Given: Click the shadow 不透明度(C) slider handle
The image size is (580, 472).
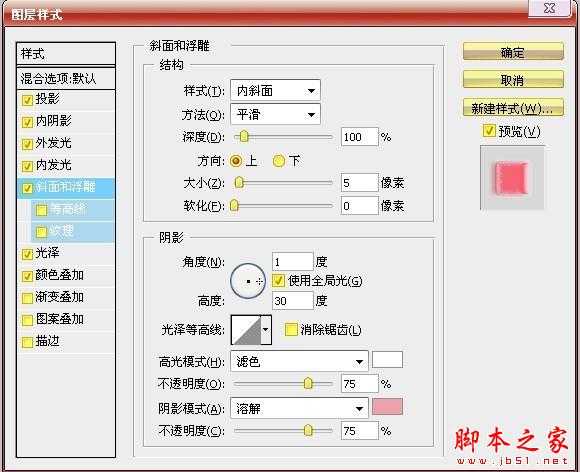Looking at the screenshot, I should coord(308,430).
